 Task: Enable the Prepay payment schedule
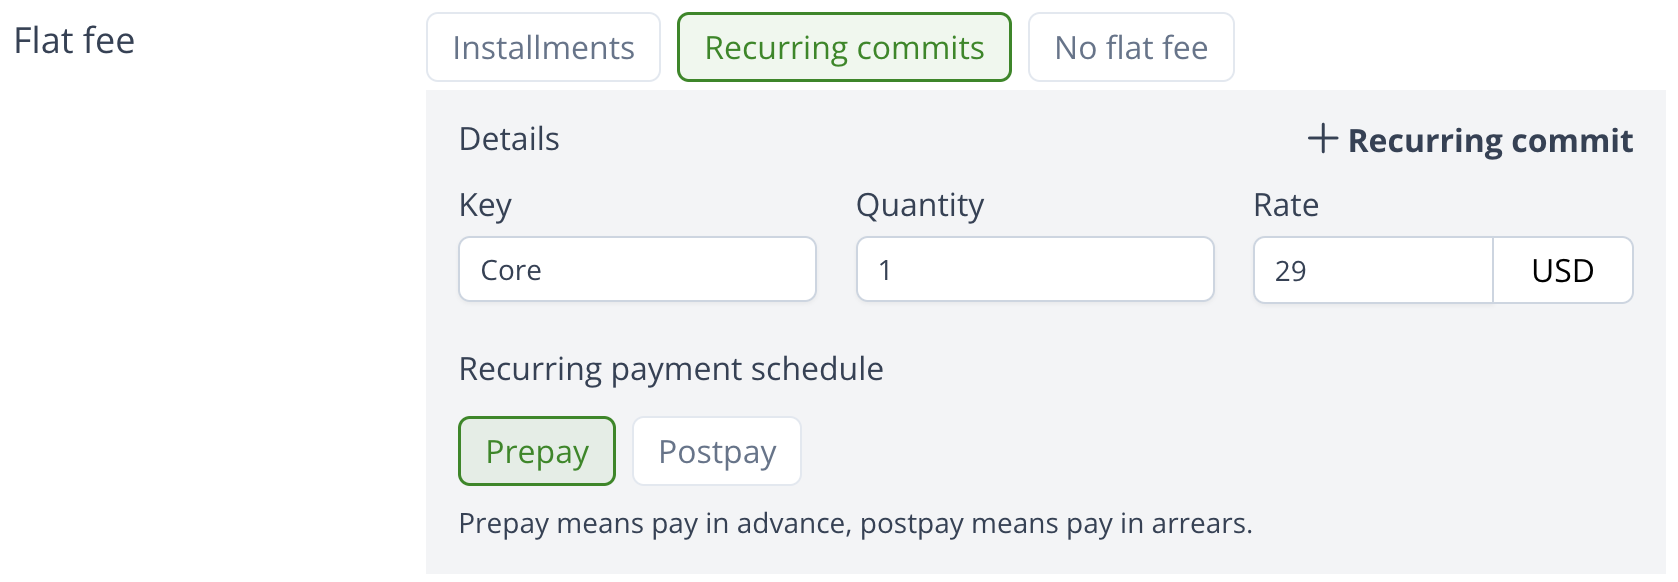pyautogui.click(x=537, y=452)
